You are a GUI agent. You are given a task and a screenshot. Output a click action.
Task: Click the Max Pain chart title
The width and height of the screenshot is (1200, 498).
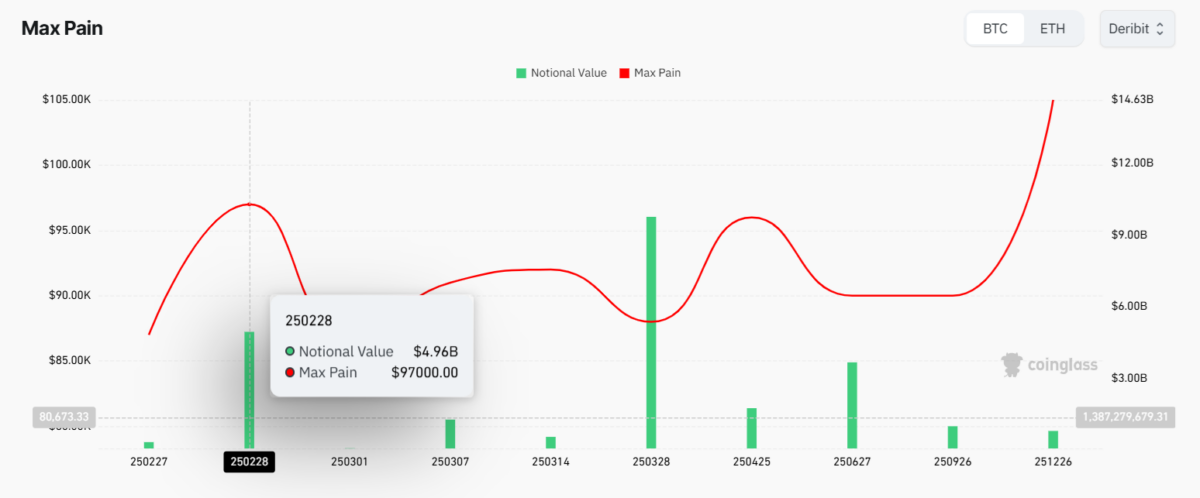coord(62,28)
